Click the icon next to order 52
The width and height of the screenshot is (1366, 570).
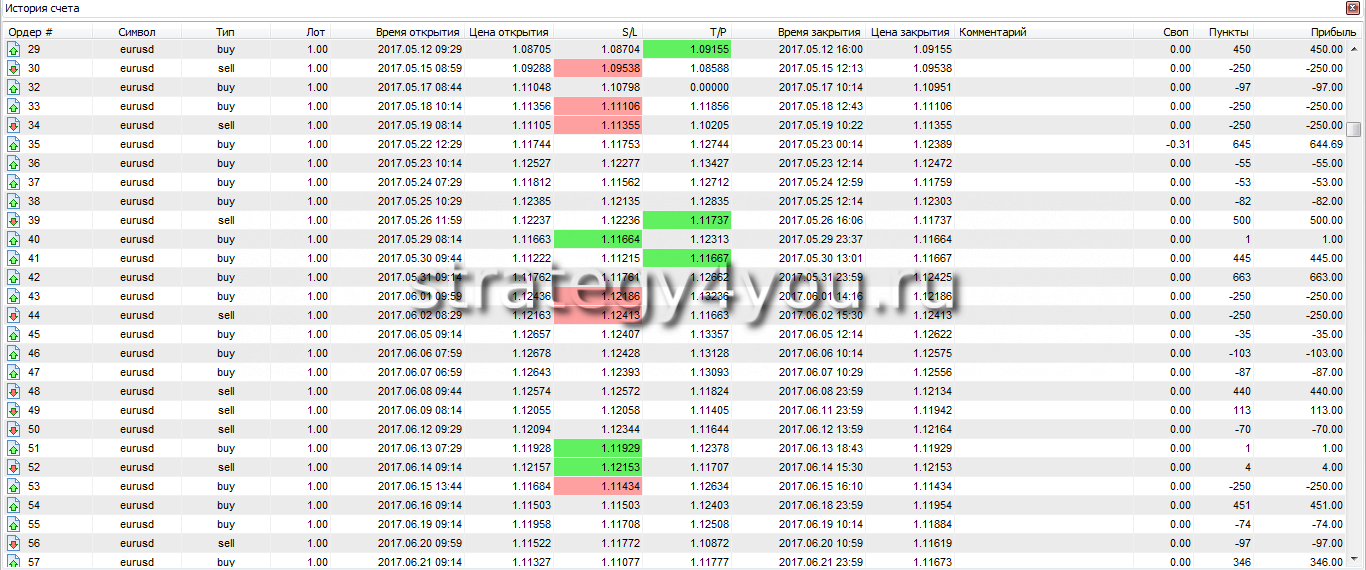(14, 467)
